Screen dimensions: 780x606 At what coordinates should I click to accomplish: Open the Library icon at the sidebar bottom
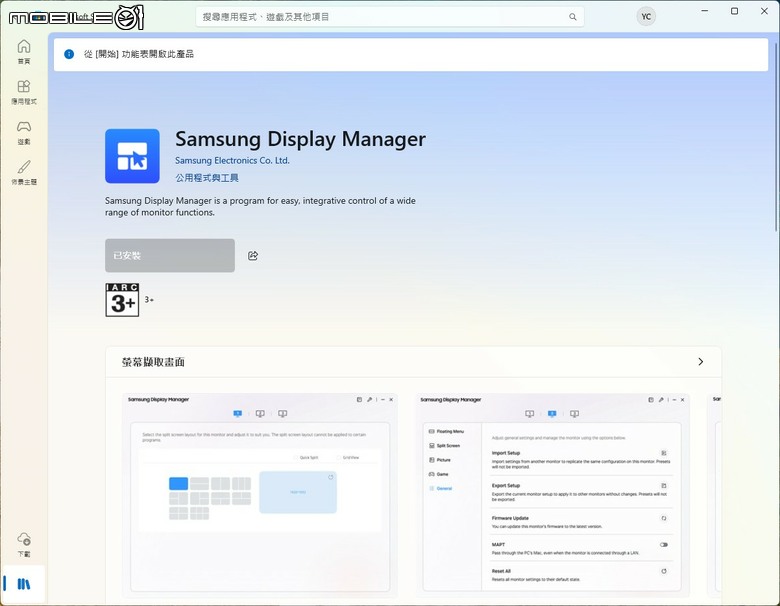23,584
